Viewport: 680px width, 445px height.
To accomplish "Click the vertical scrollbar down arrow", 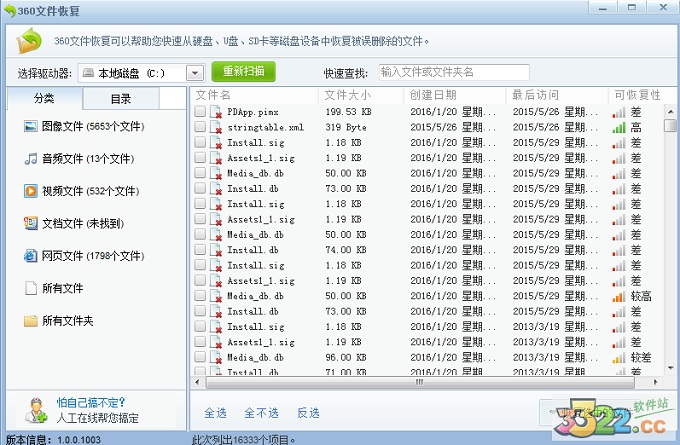I will [670, 368].
